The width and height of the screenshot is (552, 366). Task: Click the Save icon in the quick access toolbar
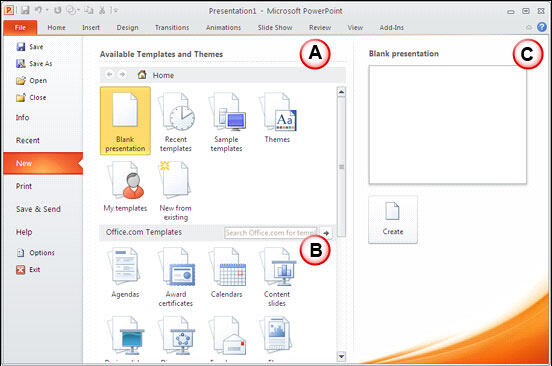coord(25,10)
